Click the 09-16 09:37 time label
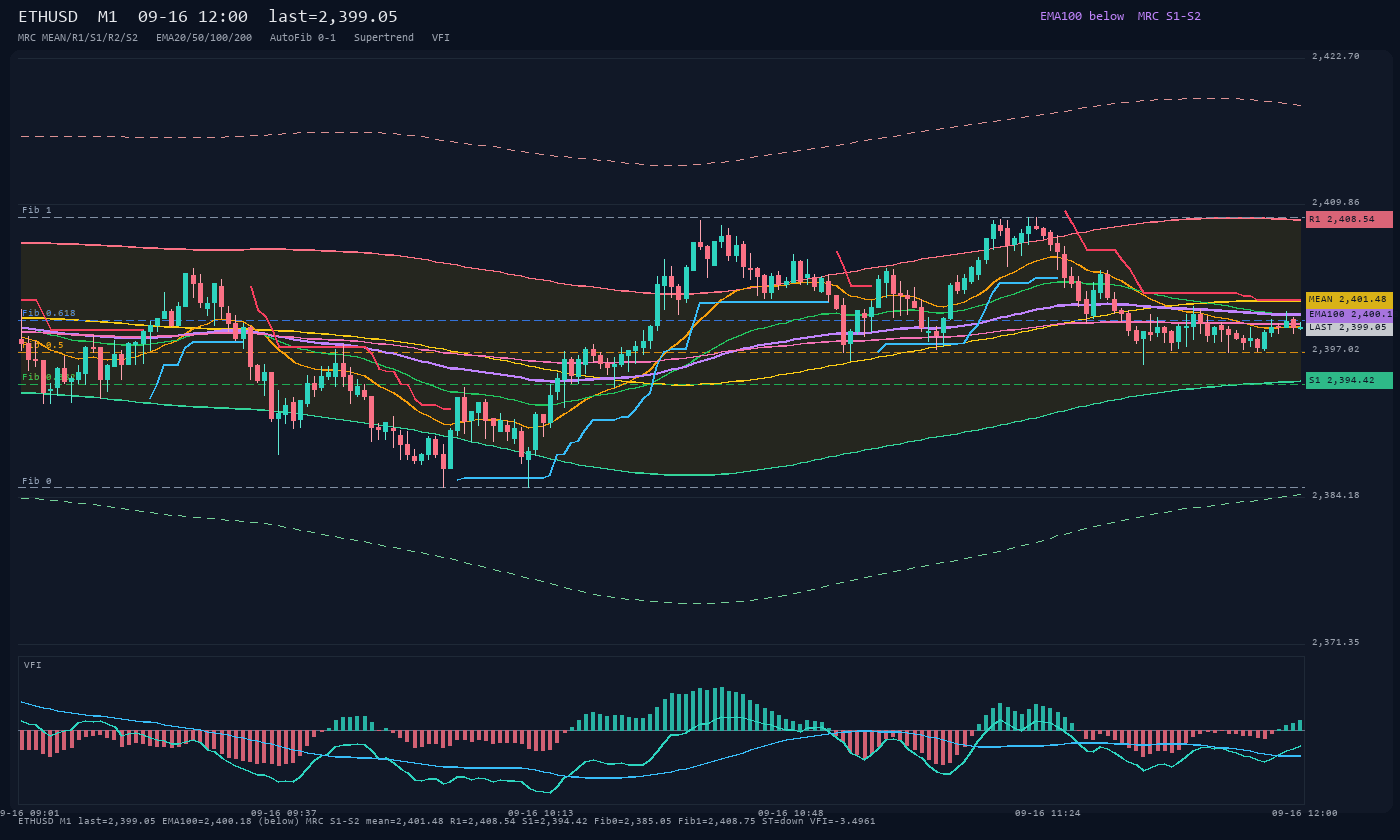Screen dimensions: 1400x840 (284, 813)
